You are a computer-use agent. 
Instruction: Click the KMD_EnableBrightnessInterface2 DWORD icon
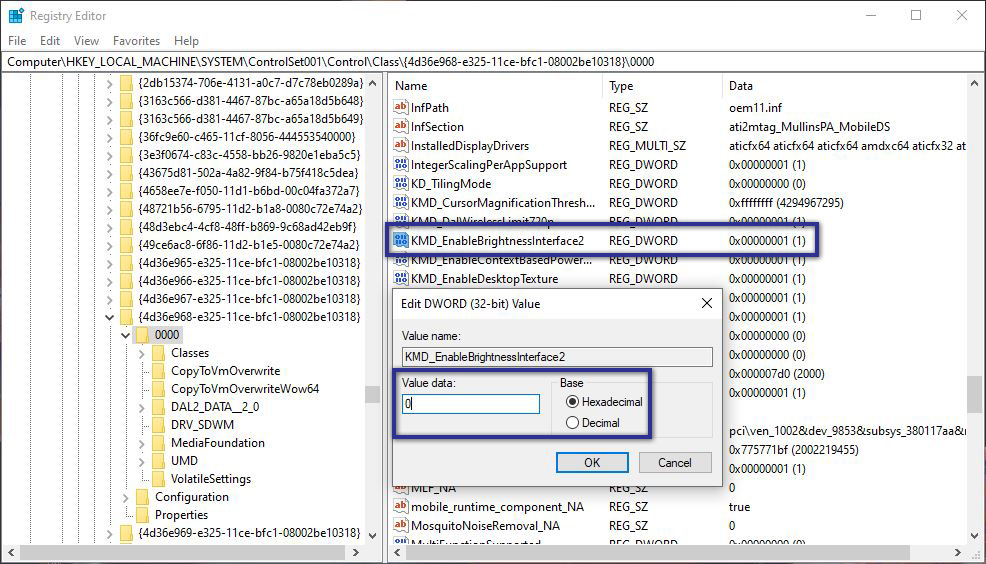pyautogui.click(x=401, y=240)
